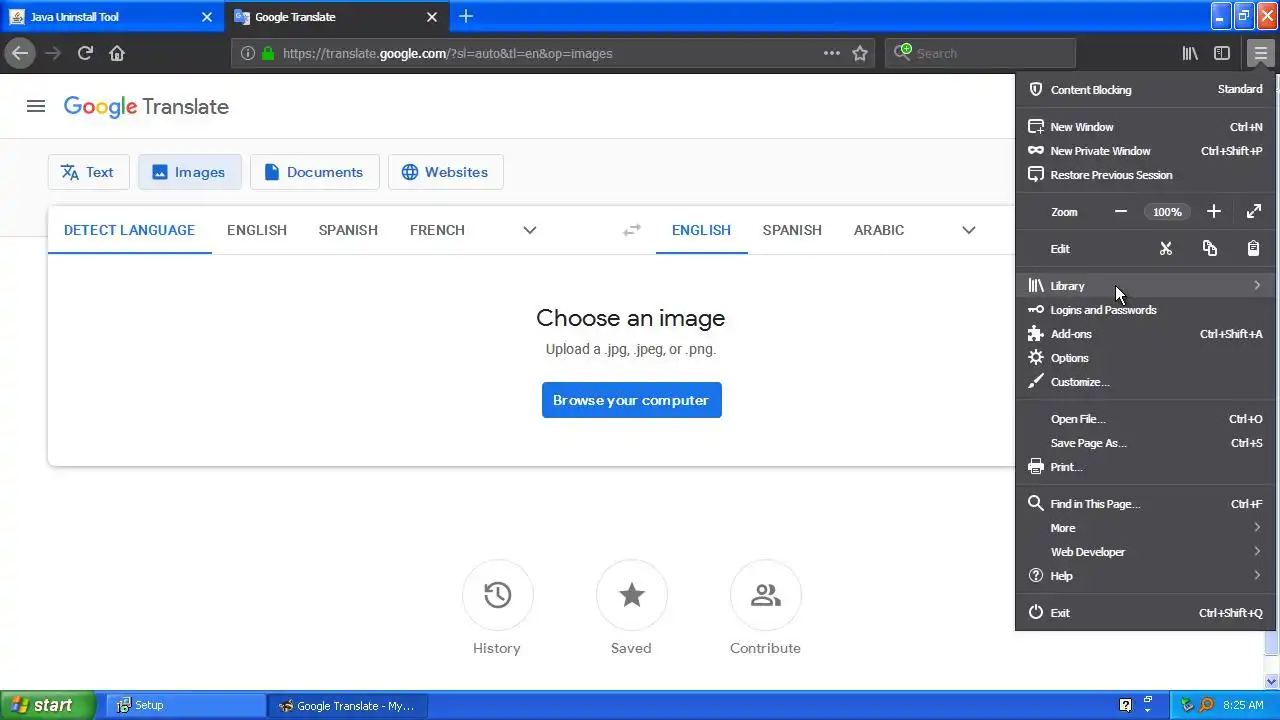
Task: Click the secure lock icon in the address bar
Action: pyautogui.click(x=267, y=53)
